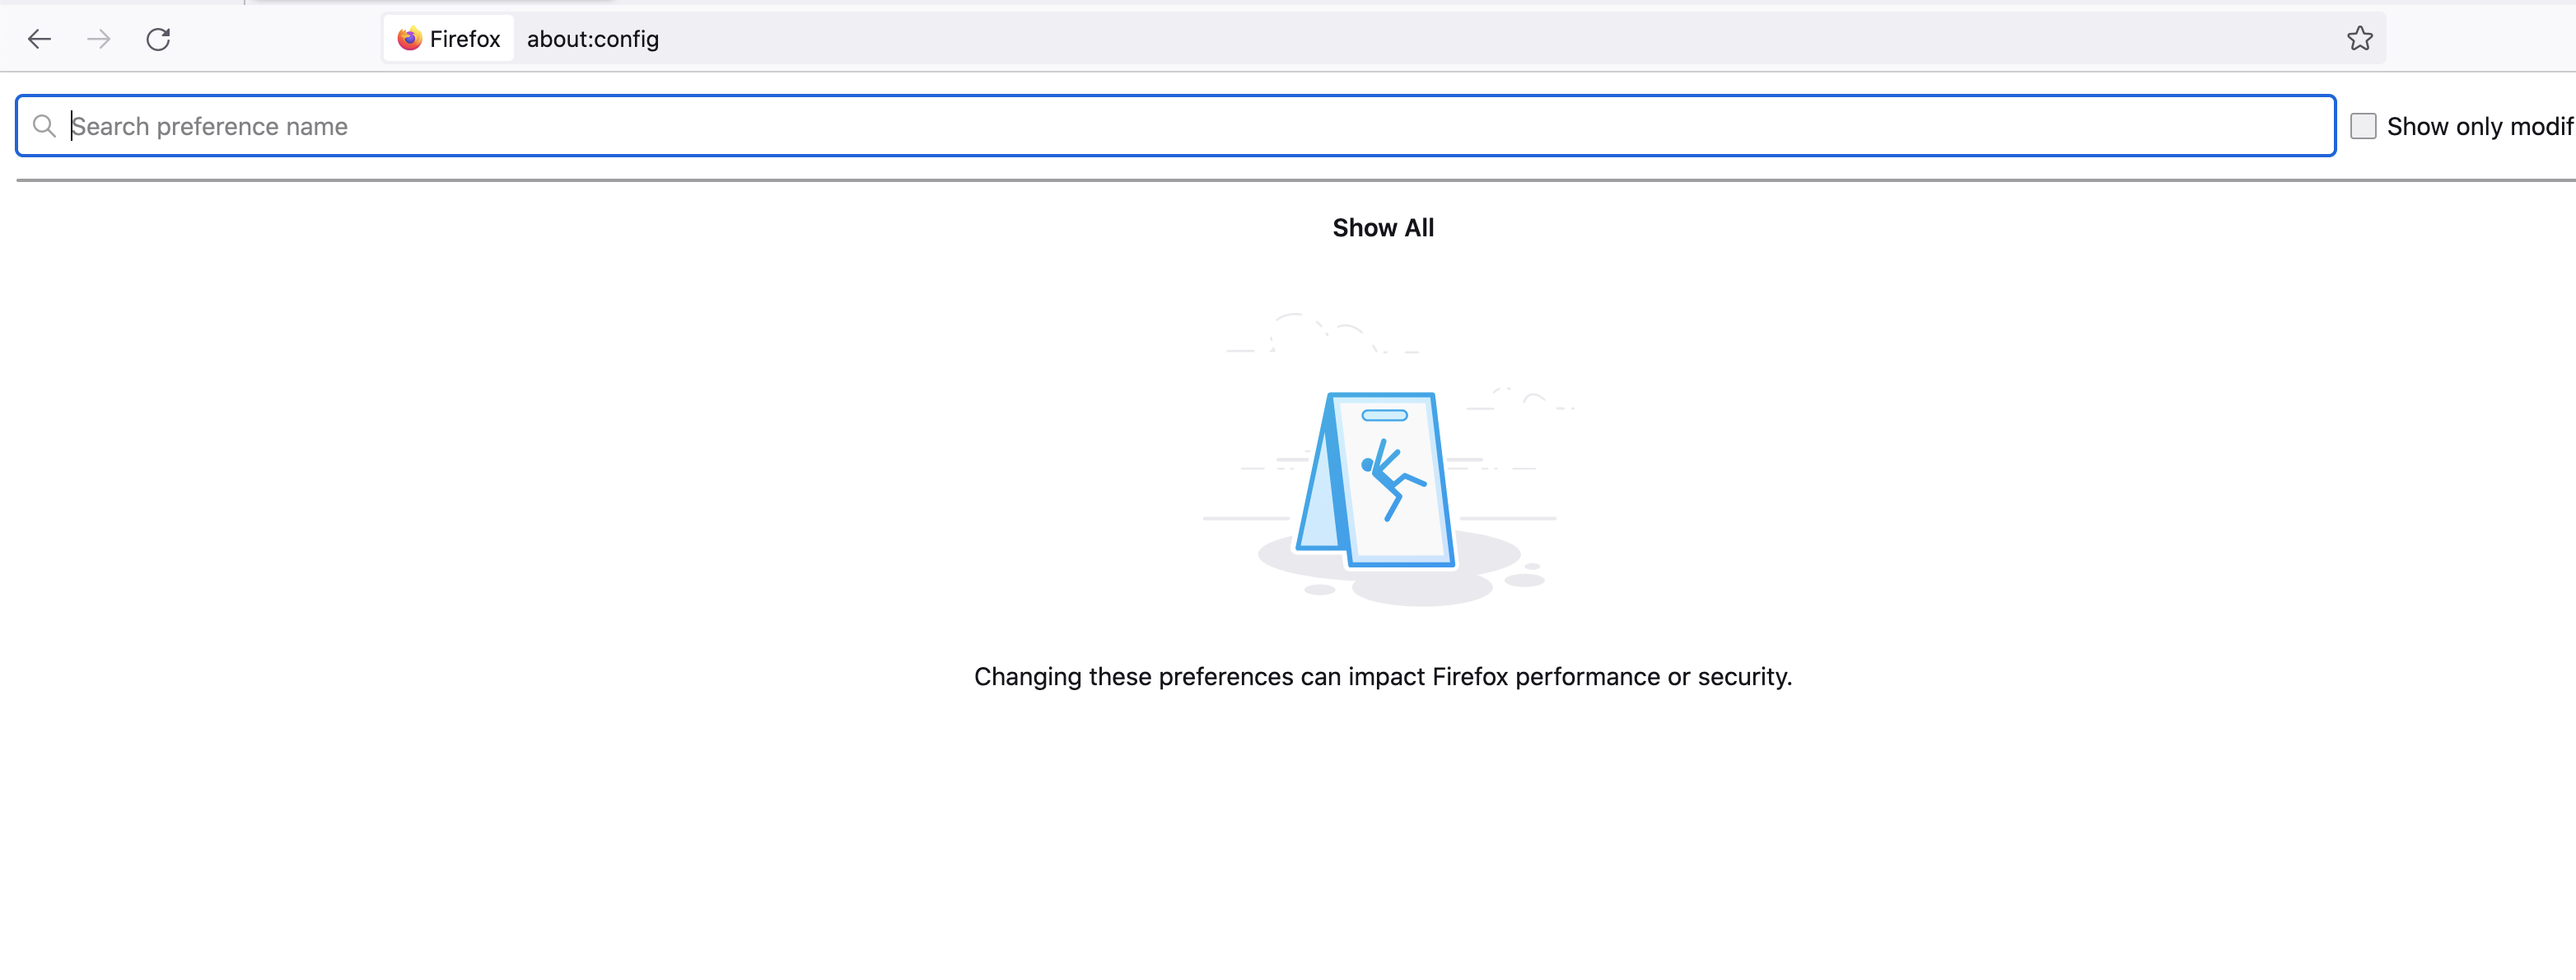Click the forward navigation arrow
The image size is (2576, 980).
(x=98, y=39)
